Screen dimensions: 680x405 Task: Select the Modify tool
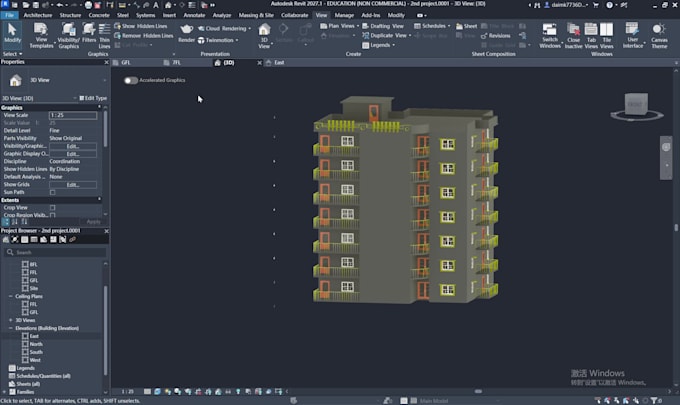click(x=12, y=34)
